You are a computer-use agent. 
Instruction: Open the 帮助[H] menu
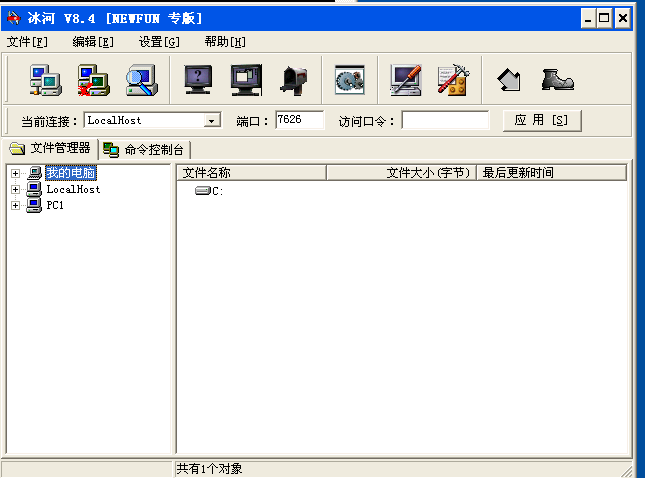coord(225,42)
